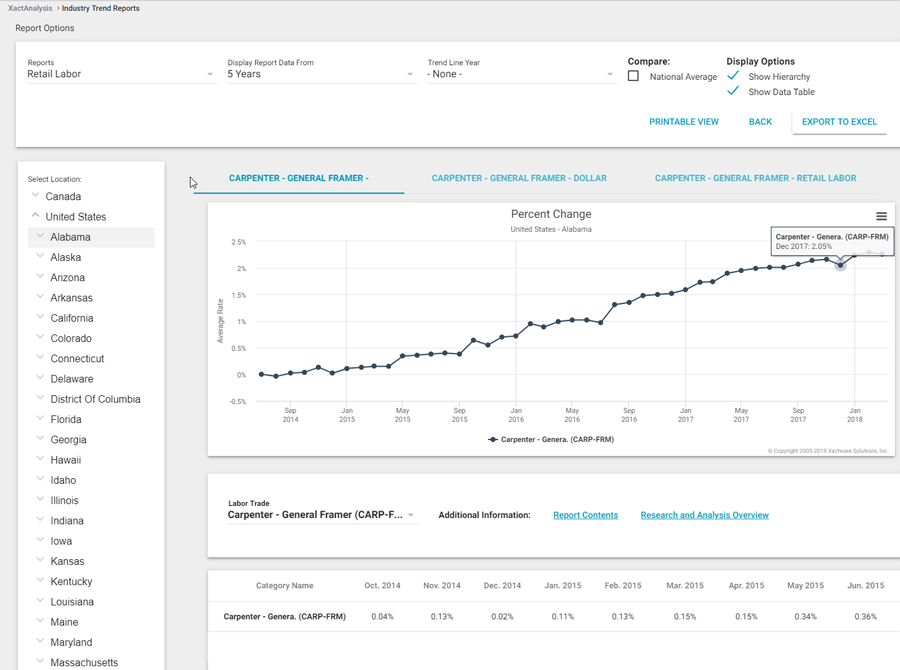The height and width of the screenshot is (670, 900).
Task: Enable the National Average comparison checkbox
Action: click(633, 76)
